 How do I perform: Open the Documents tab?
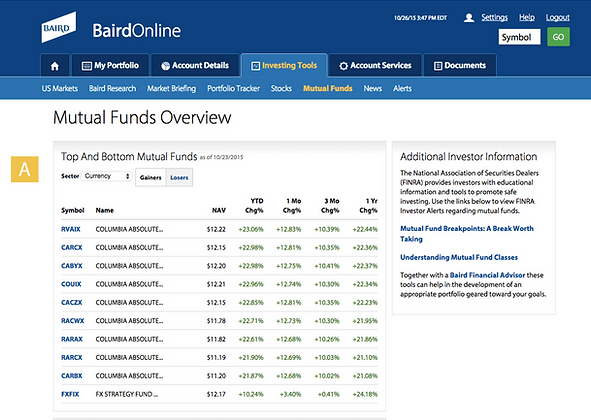pyautogui.click(x=460, y=66)
